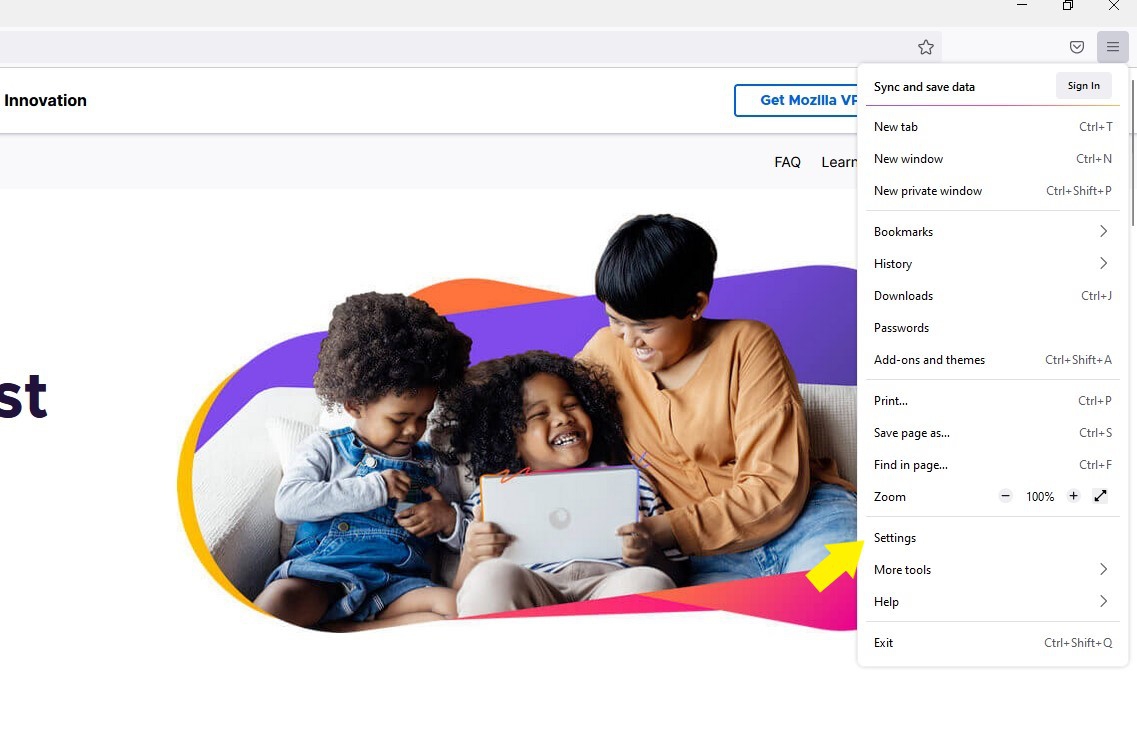Expand the Bookmarks submenu

tap(993, 232)
